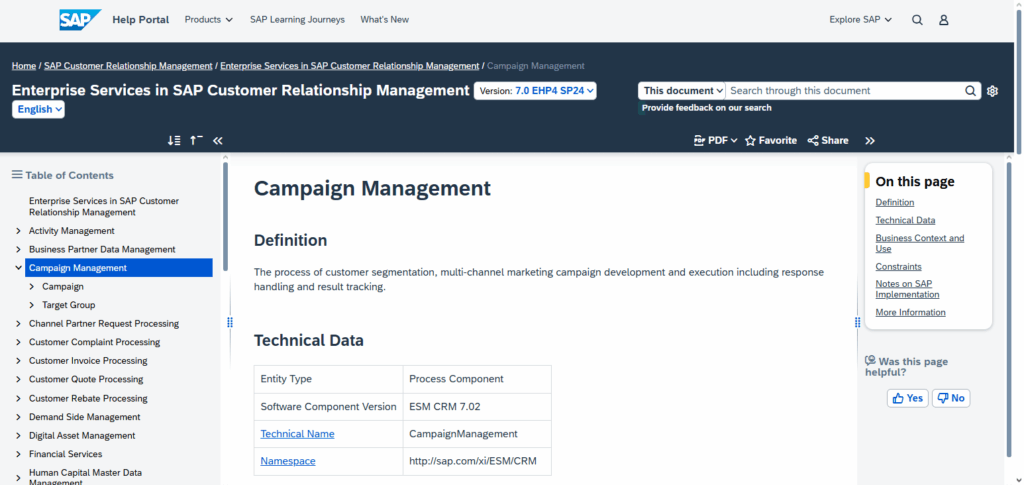Select Digital Asset Management in contents
Screen dimensions: 1024x485
(82, 435)
